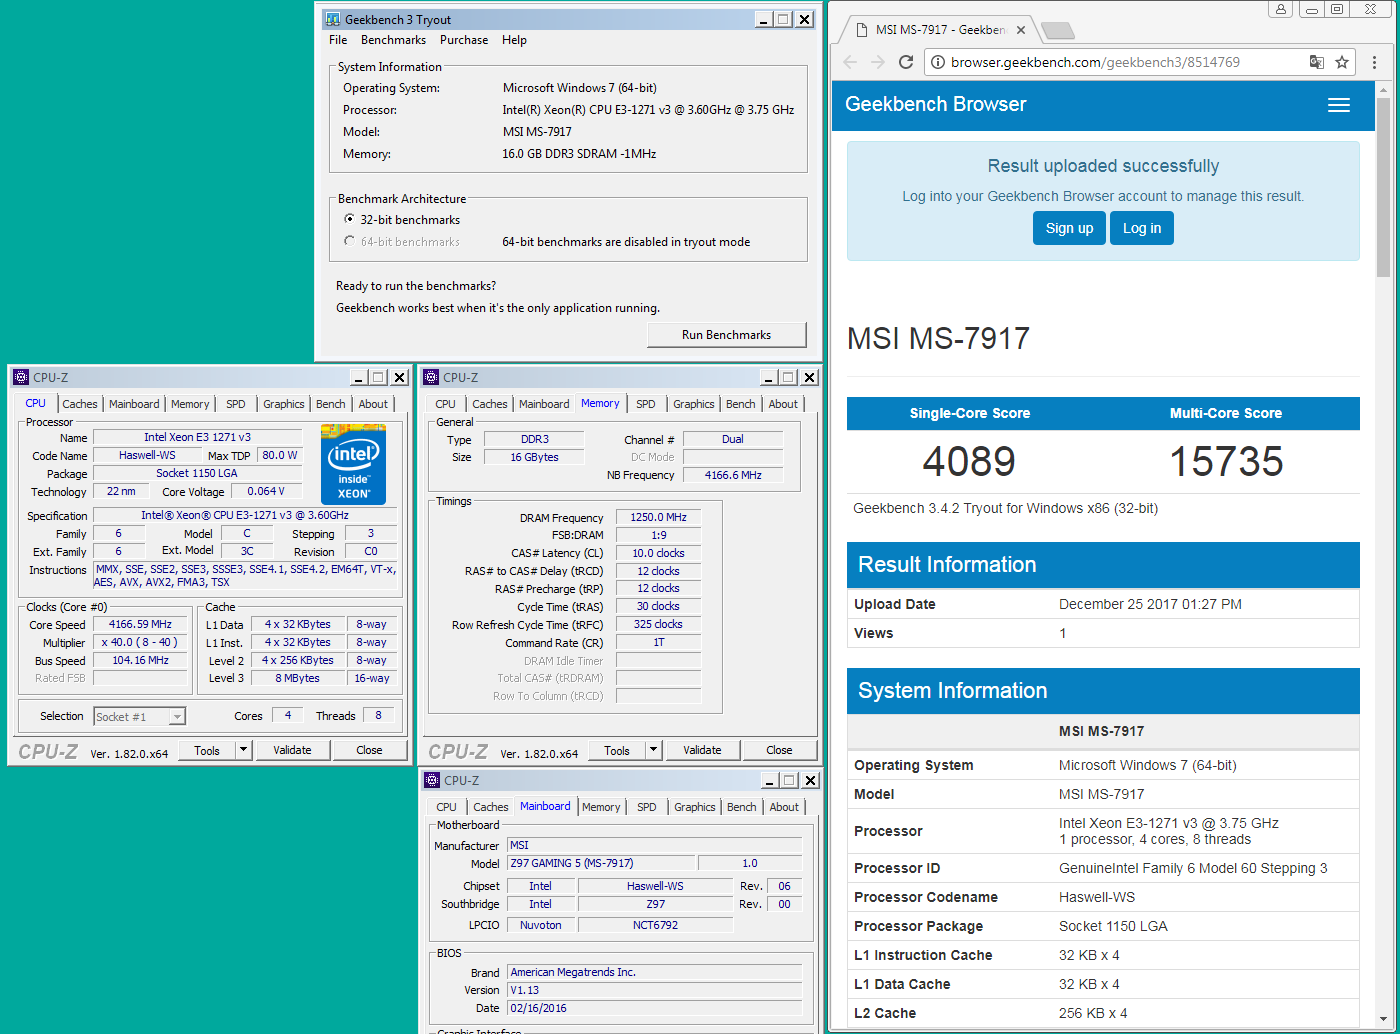The width and height of the screenshot is (1400, 1034).
Task: Click Log in button
Action: pos(1142,228)
